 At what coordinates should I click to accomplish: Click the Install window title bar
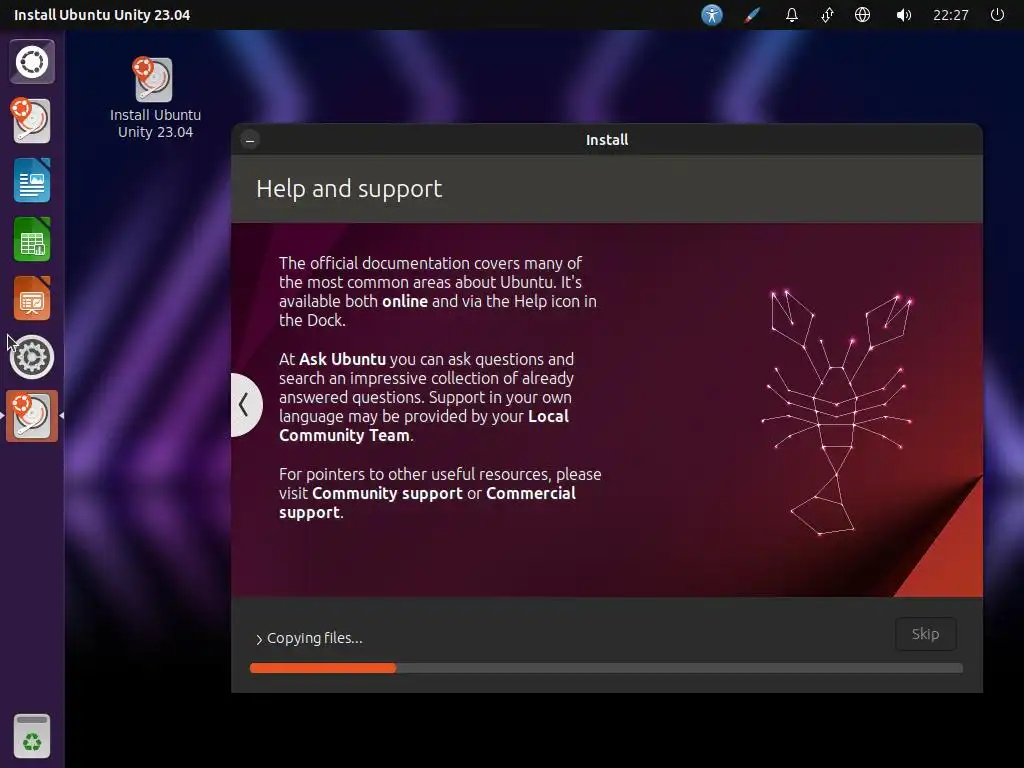(x=607, y=140)
